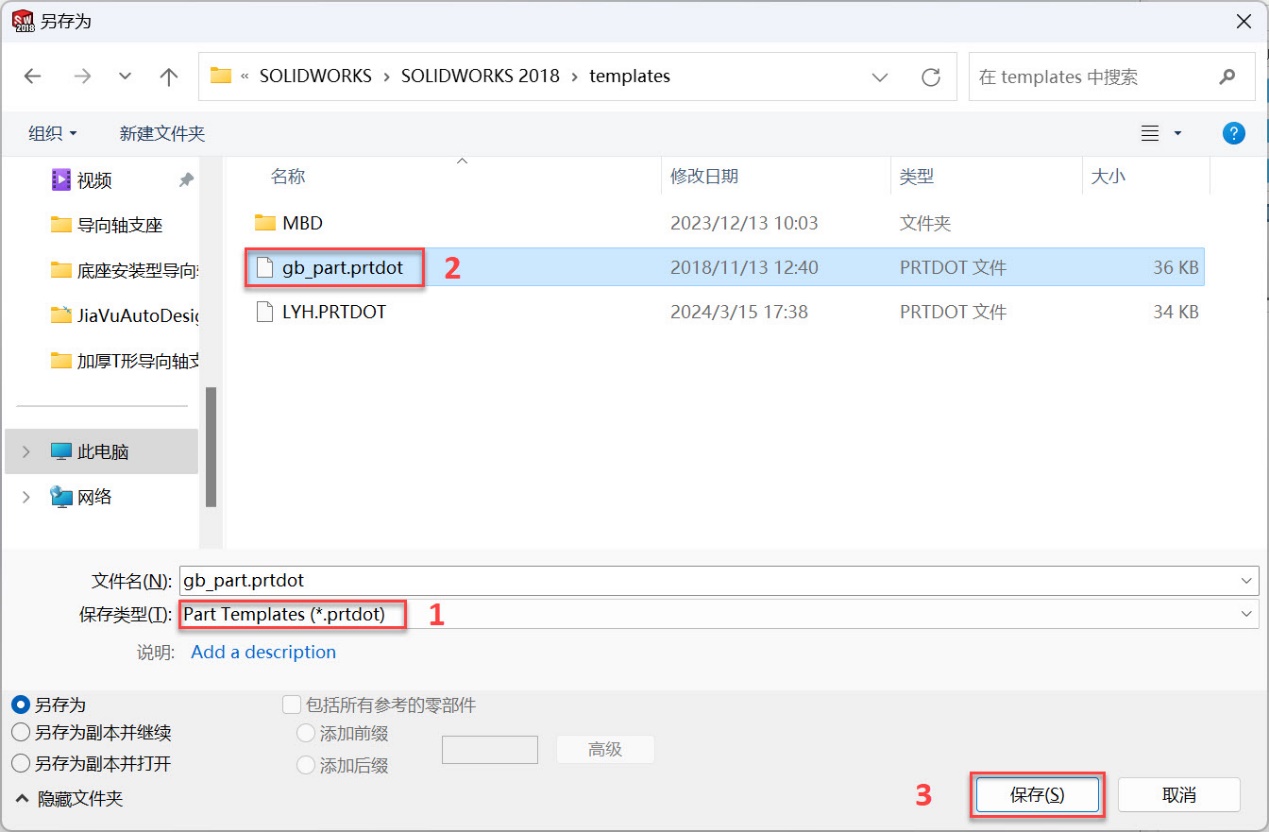The width and height of the screenshot is (1269, 832).
Task: Select the 另存为 radio button
Action: [x=20, y=705]
